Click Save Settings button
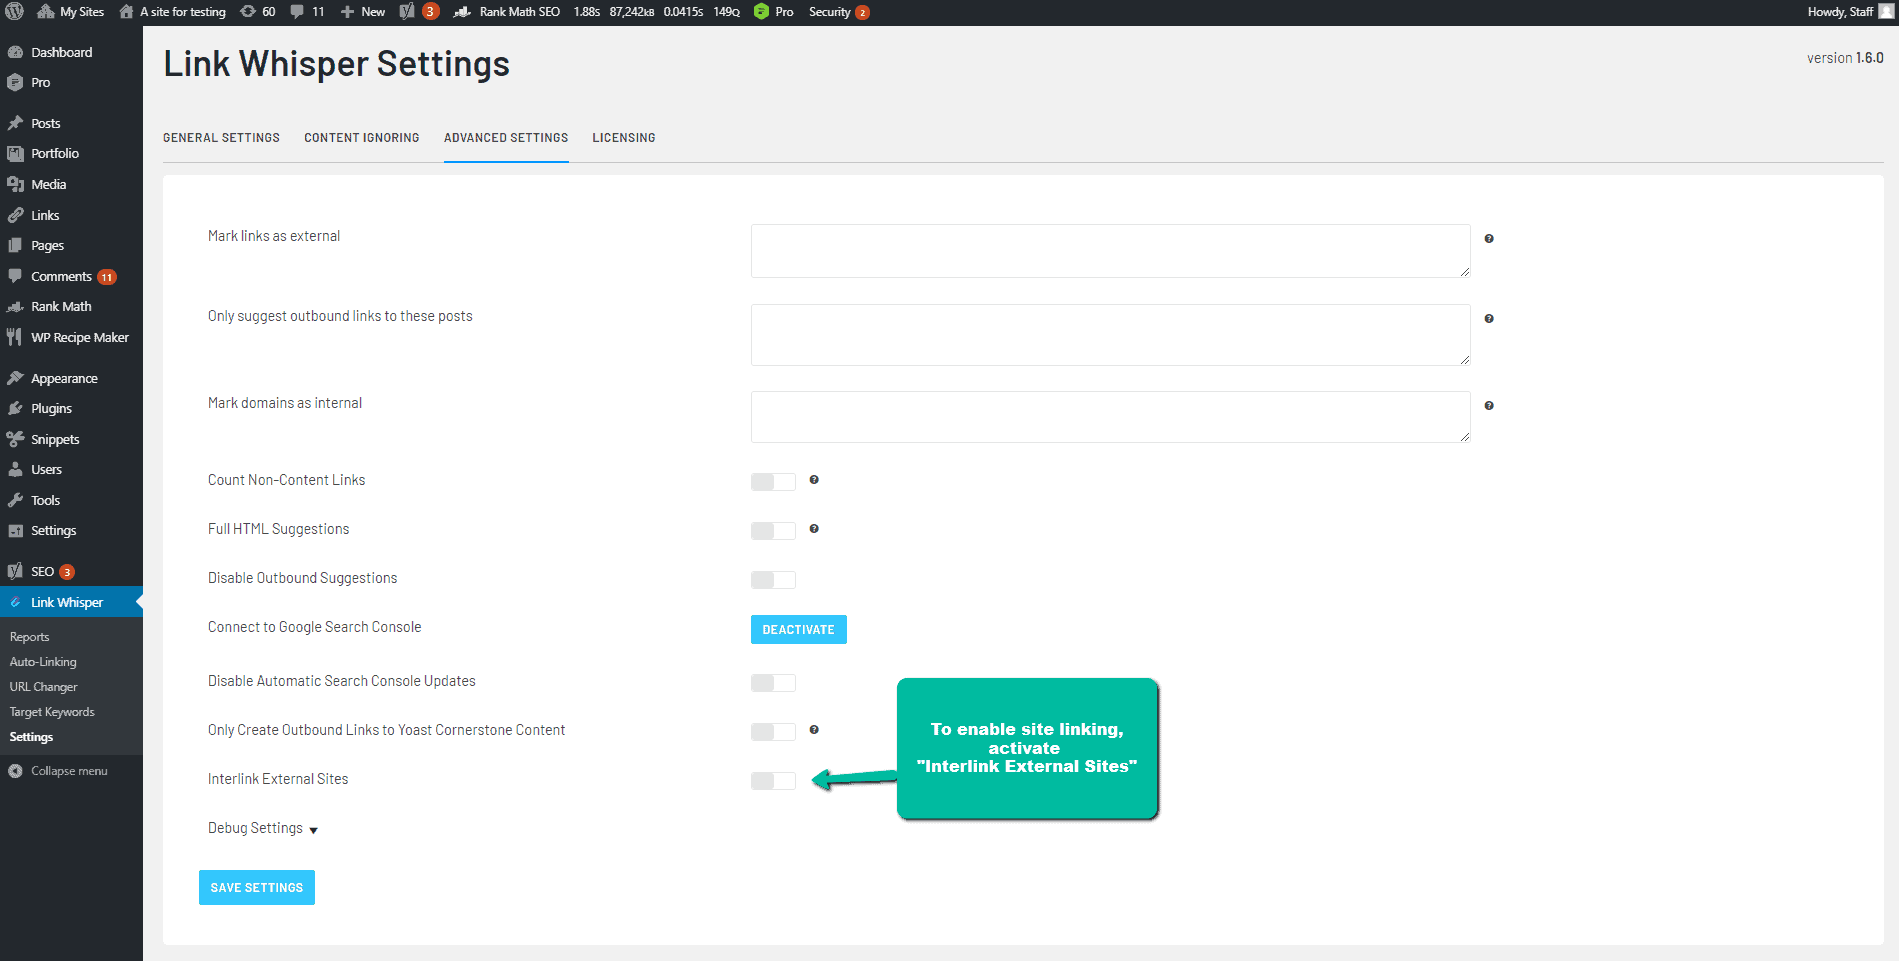The width and height of the screenshot is (1899, 961). [x=257, y=888]
